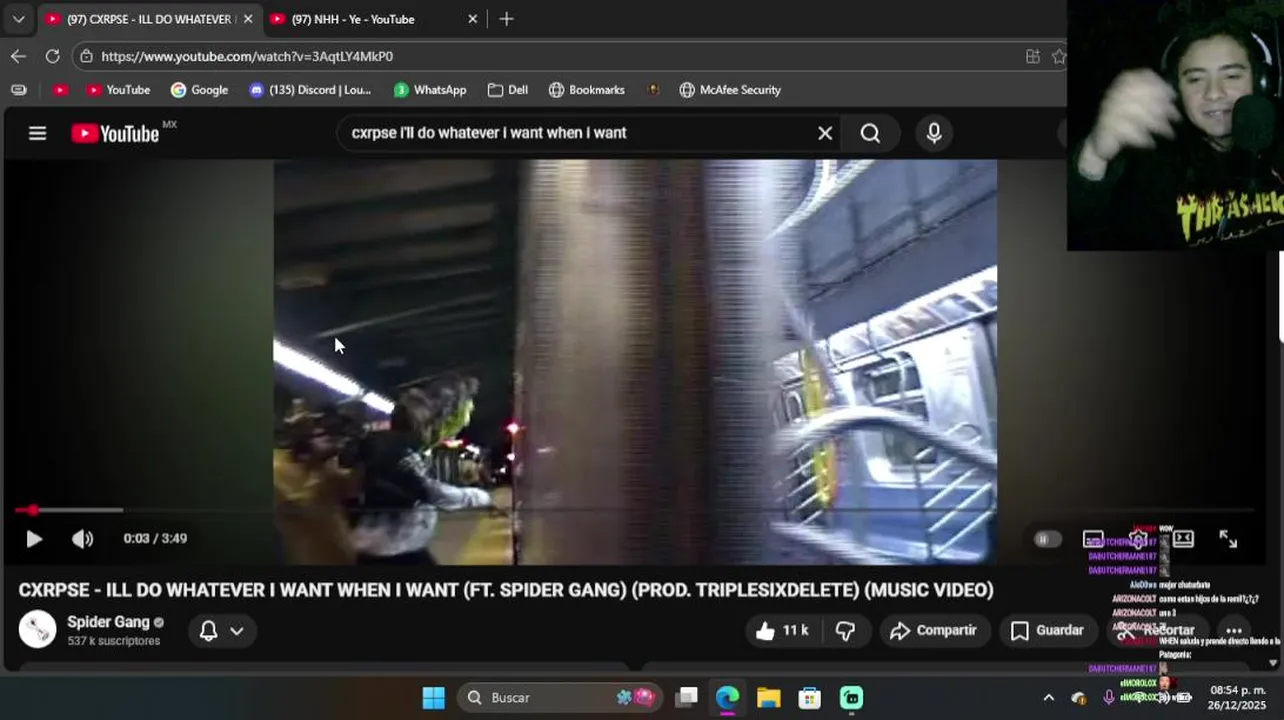The height and width of the screenshot is (720, 1284).
Task: Open the Discord bookmark
Action: [x=310, y=90]
